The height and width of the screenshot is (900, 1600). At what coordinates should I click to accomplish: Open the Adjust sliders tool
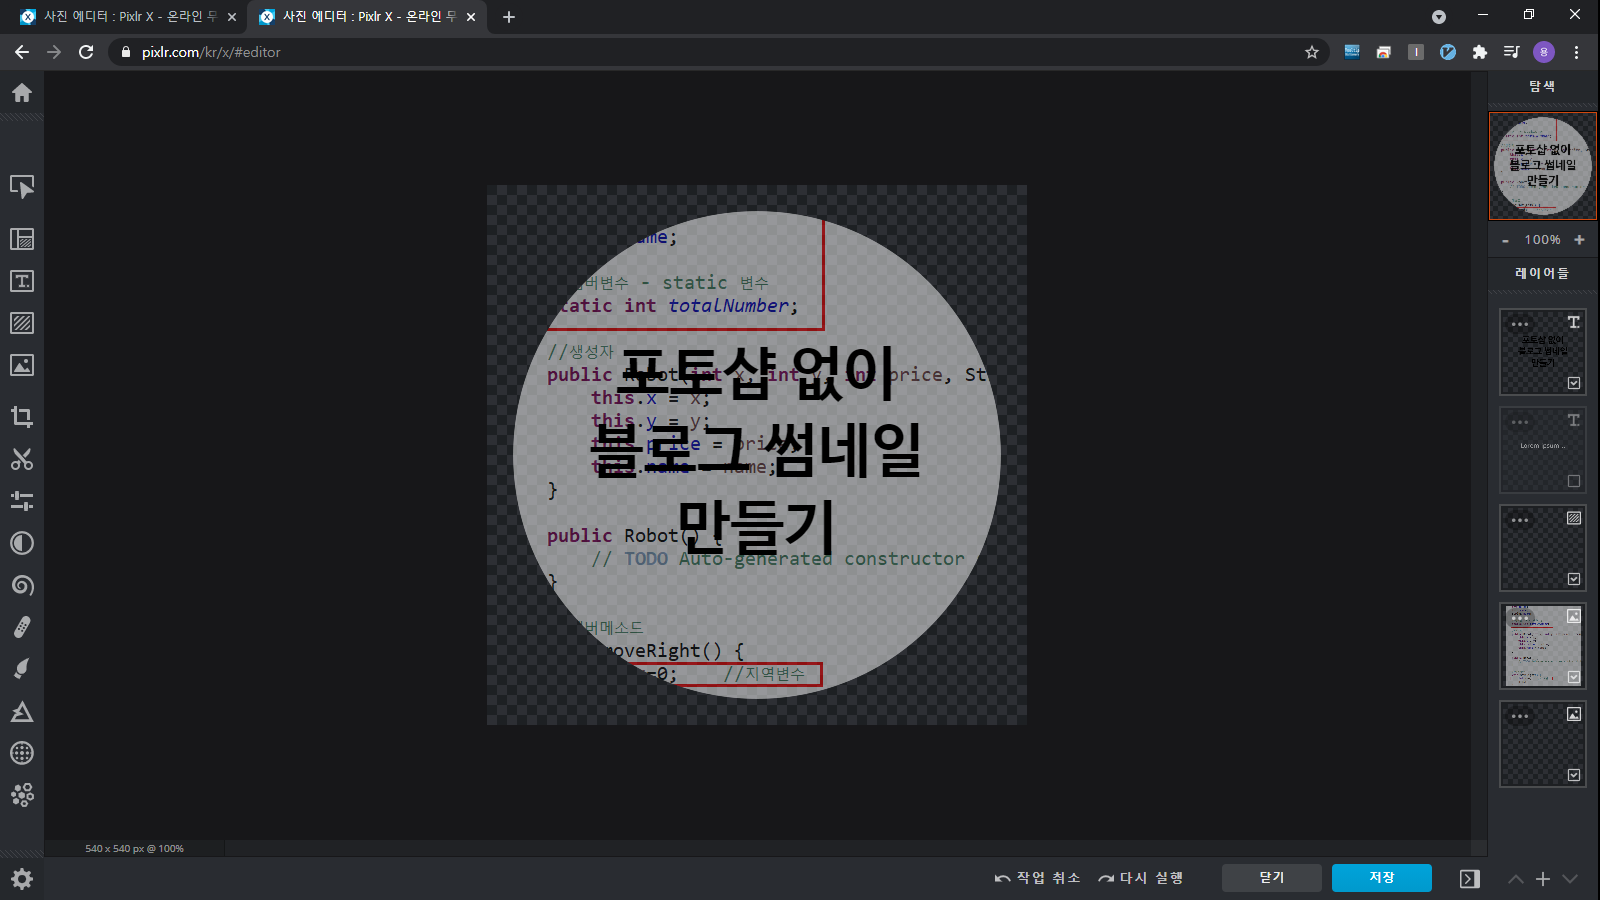click(x=22, y=501)
